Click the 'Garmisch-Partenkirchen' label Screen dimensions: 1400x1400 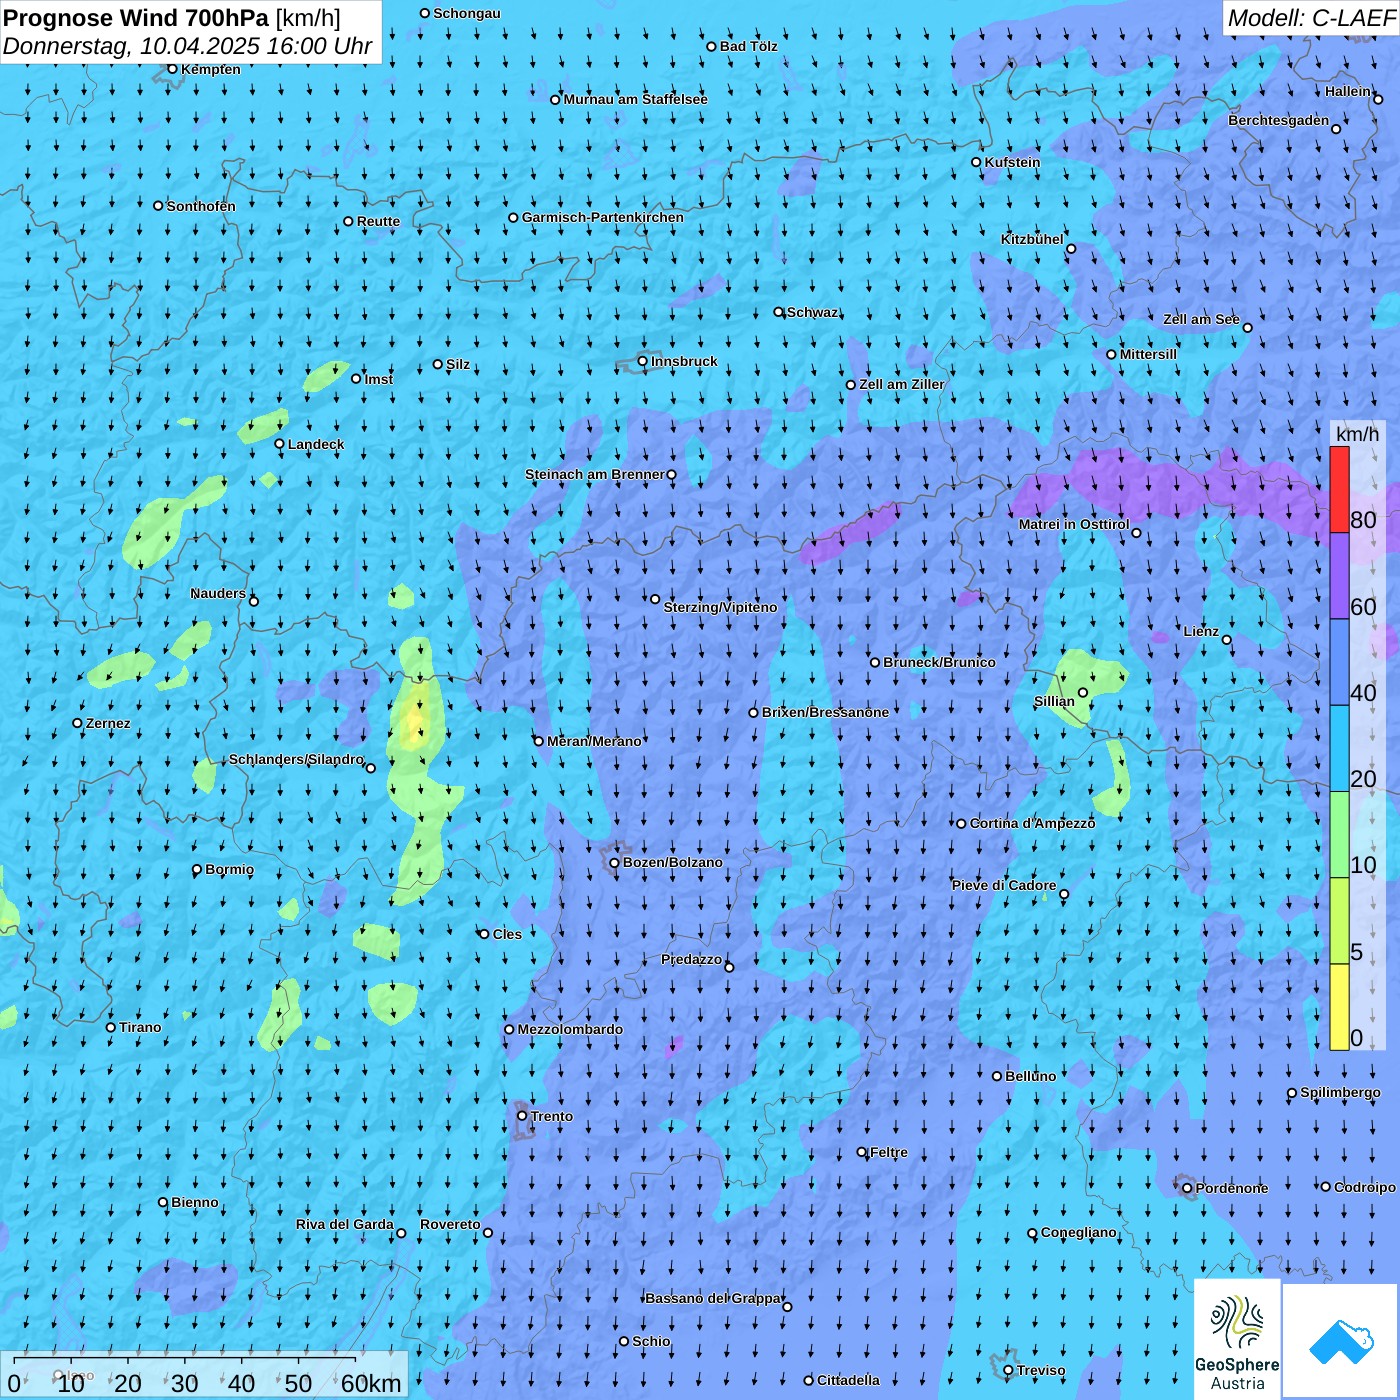tap(603, 217)
